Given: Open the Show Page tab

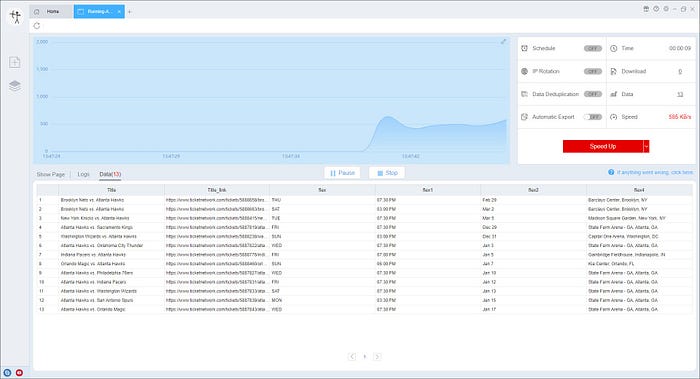Looking at the screenshot, I should point(50,175).
